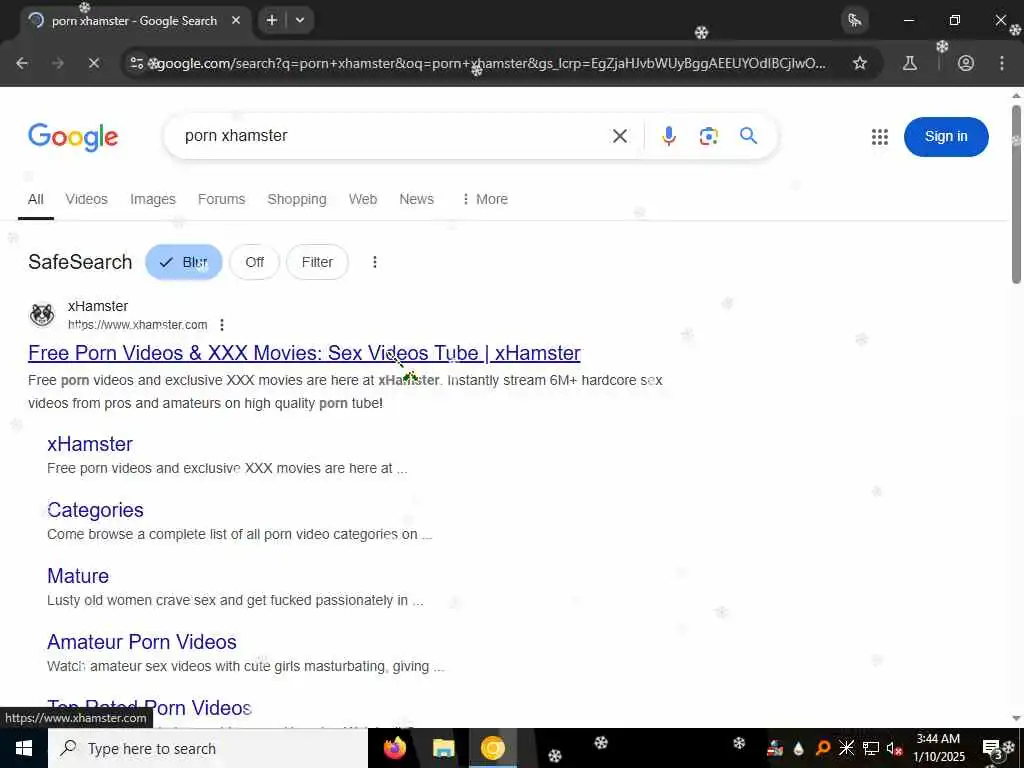Click the address bar URL

[491, 63]
